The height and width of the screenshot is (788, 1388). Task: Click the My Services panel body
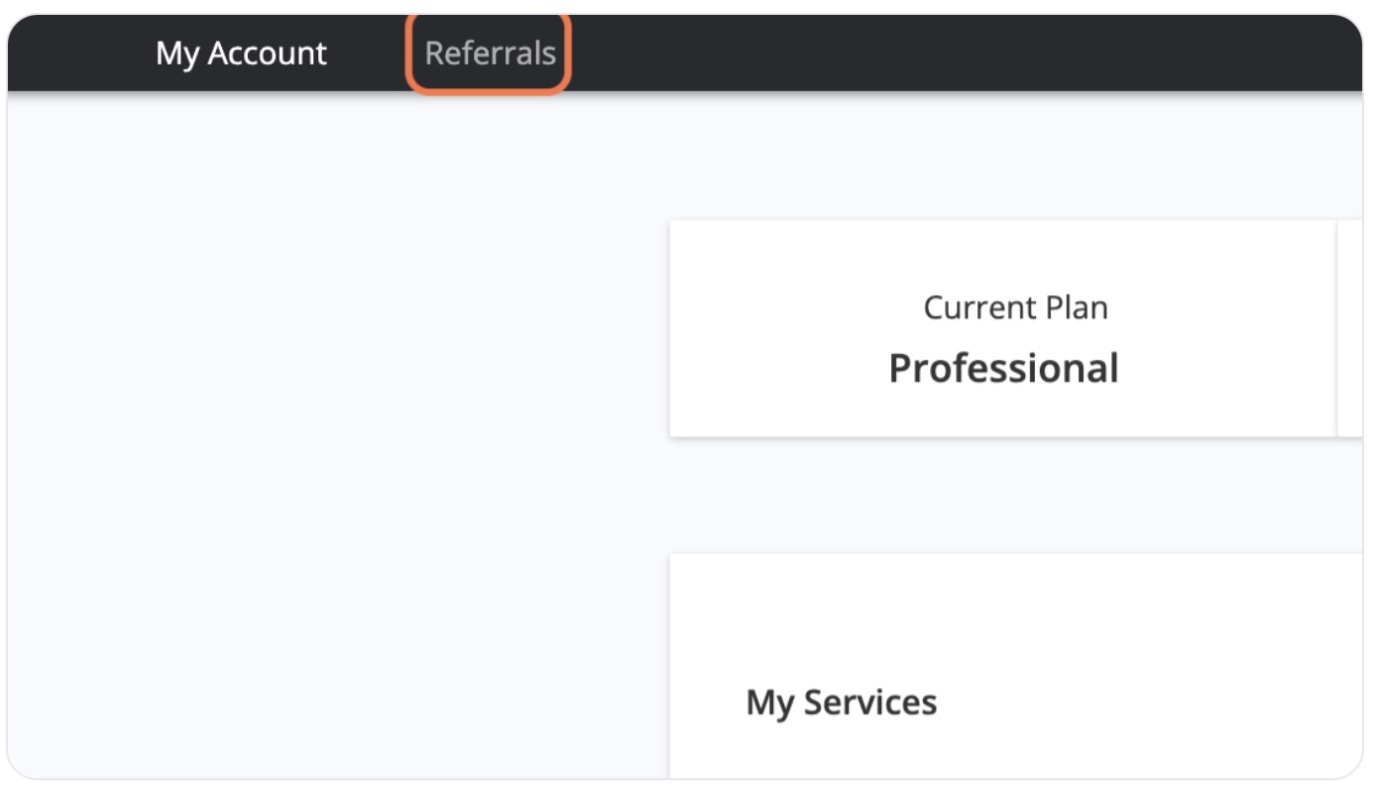(x=1016, y=666)
